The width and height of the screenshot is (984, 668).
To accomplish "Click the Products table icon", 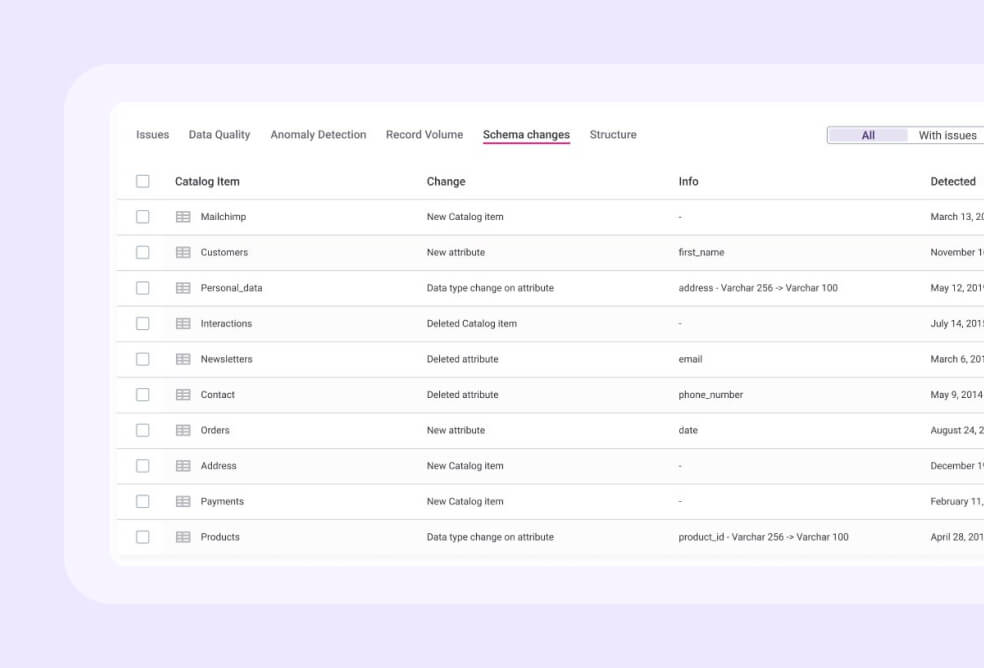I will [183, 537].
